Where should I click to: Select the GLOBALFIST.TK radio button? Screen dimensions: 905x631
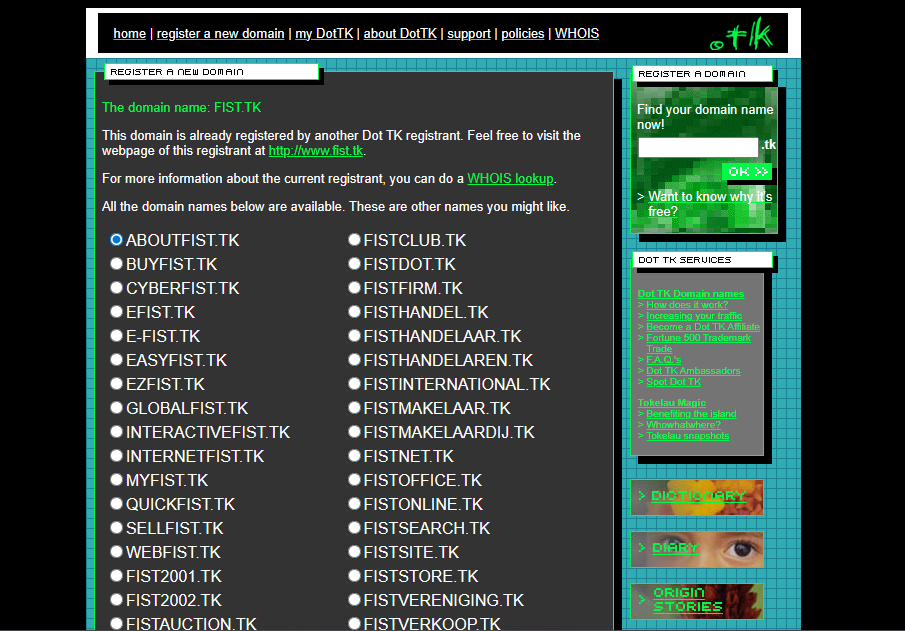click(117, 408)
